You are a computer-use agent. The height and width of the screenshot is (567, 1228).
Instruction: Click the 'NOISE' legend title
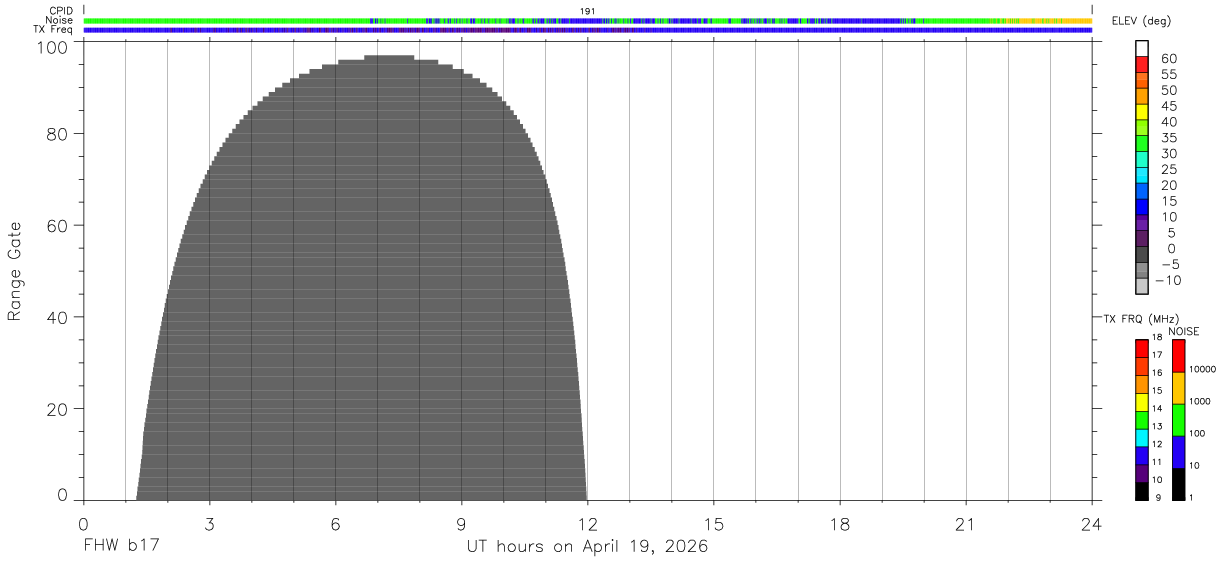(x=1184, y=331)
